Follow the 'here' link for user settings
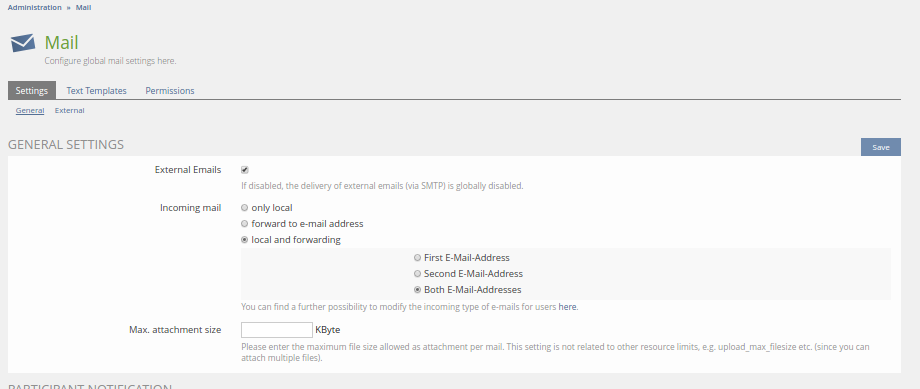This screenshot has width=920, height=389. coord(567,307)
